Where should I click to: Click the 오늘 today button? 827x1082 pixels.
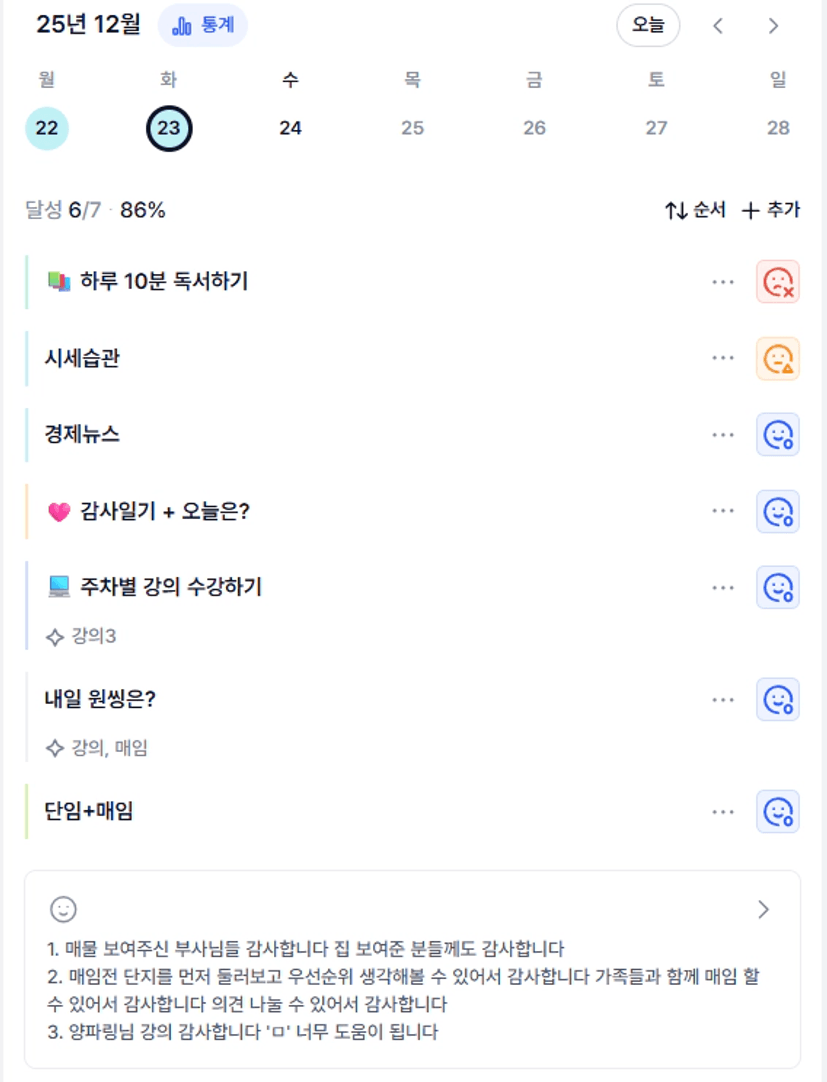pyautogui.click(x=648, y=26)
